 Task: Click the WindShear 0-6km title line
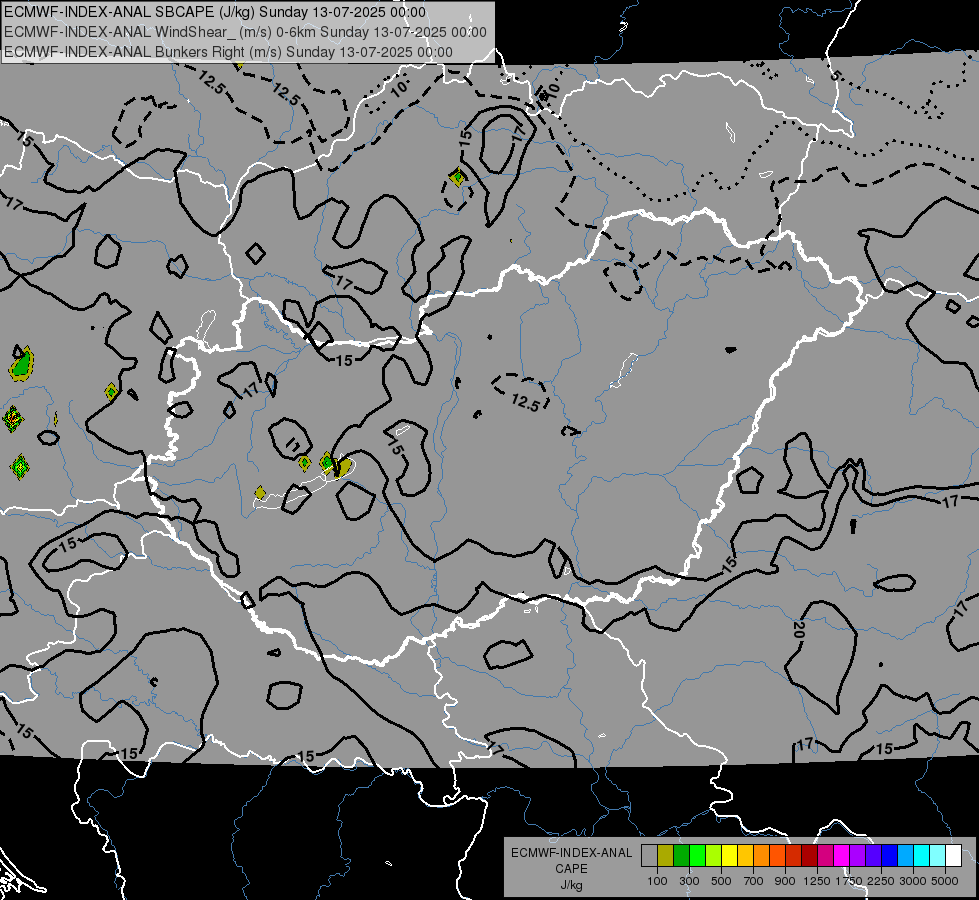click(245, 32)
